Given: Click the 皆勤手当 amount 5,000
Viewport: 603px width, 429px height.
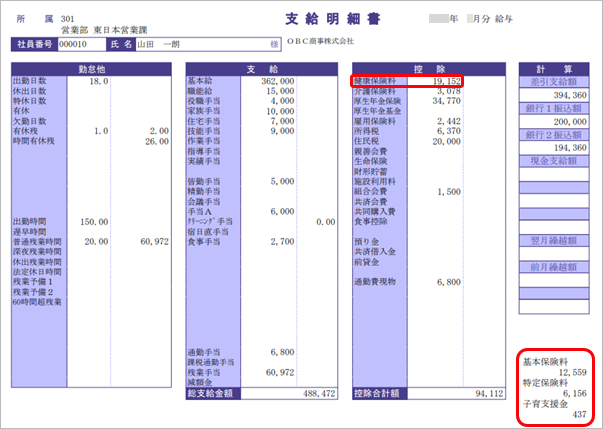Looking at the screenshot, I should coord(283,181).
